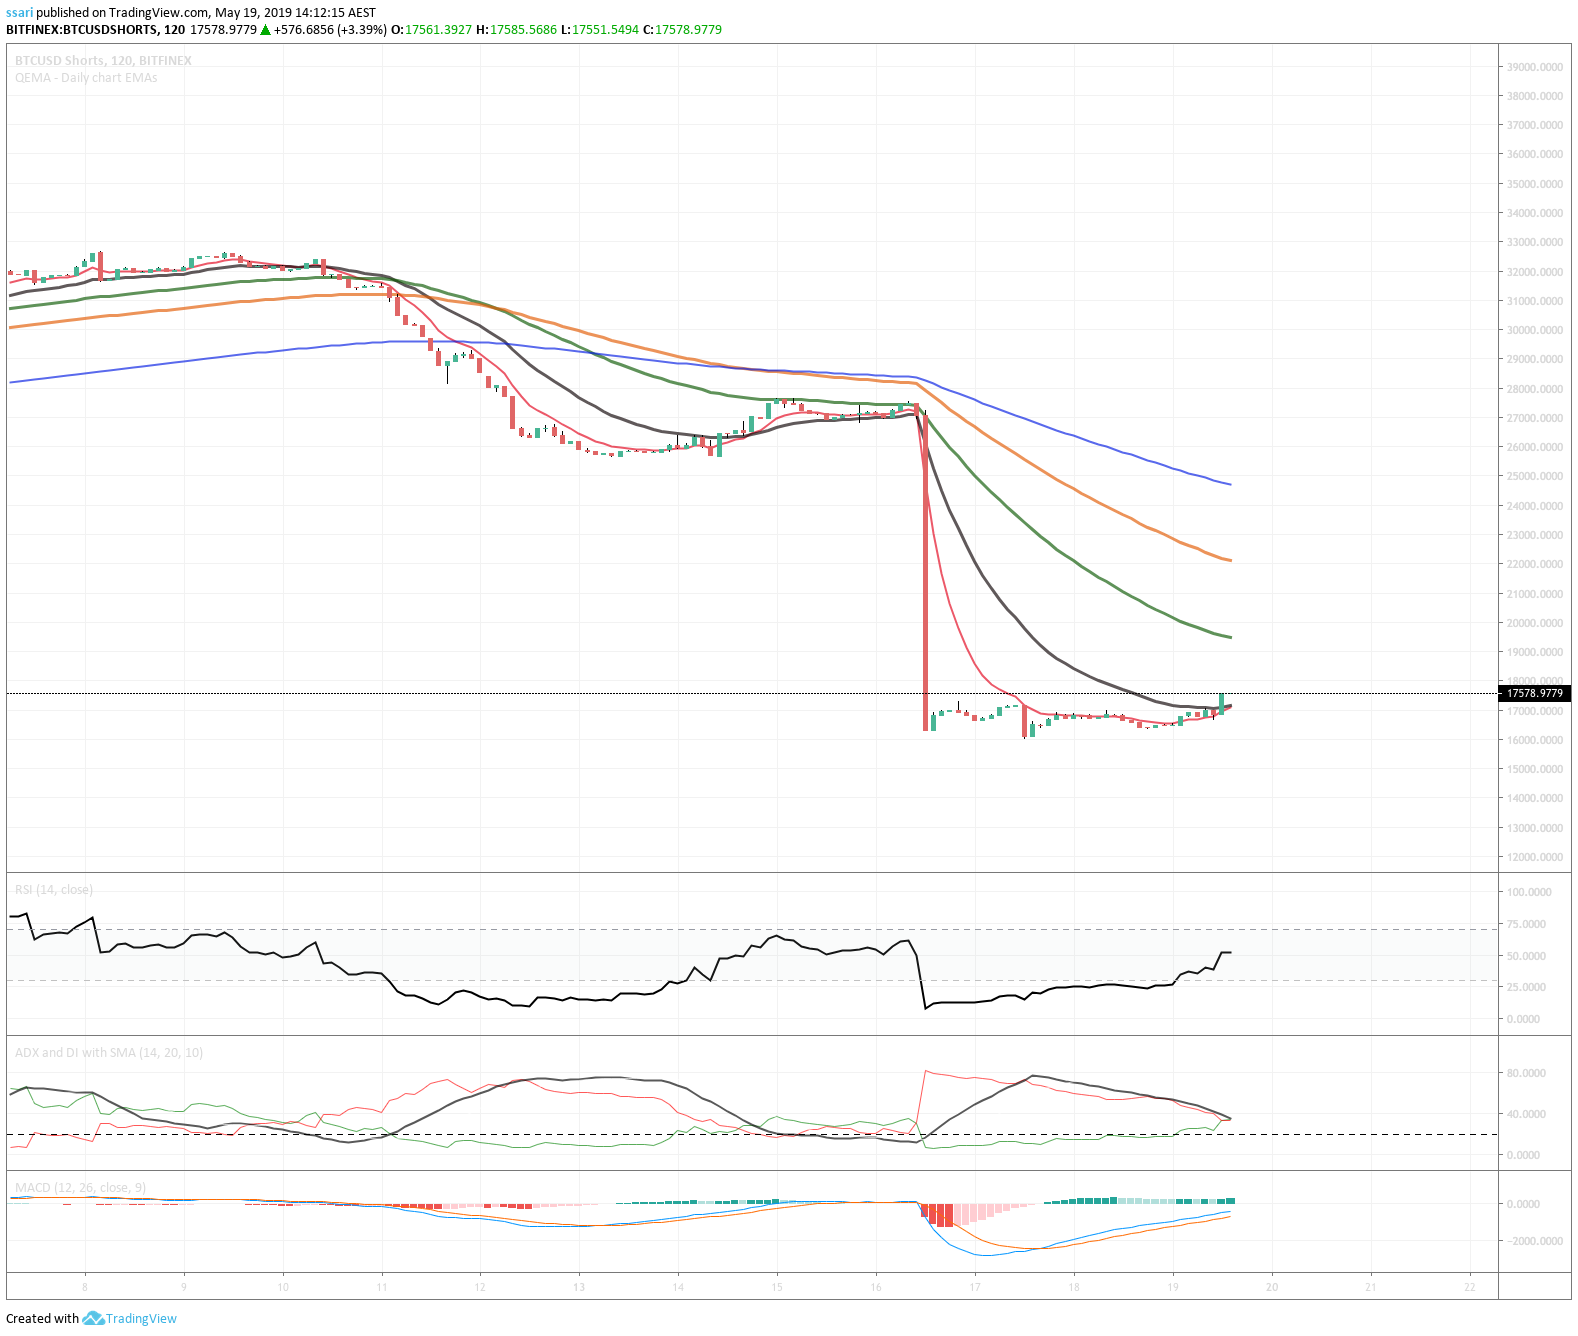Image resolution: width=1578 pixels, height=1336 pixels.
Task: Select the MACD (12, 26, close, 9) title
Action: 80,1188
